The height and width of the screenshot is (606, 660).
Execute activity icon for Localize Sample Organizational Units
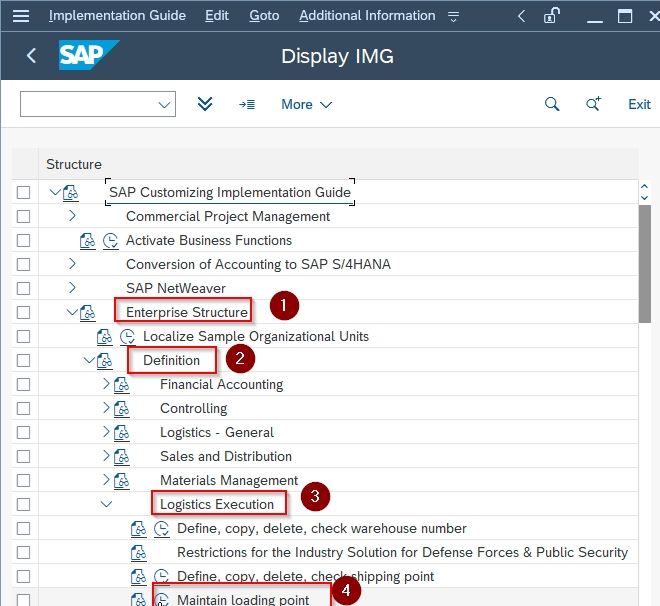(x=128, y=337)
